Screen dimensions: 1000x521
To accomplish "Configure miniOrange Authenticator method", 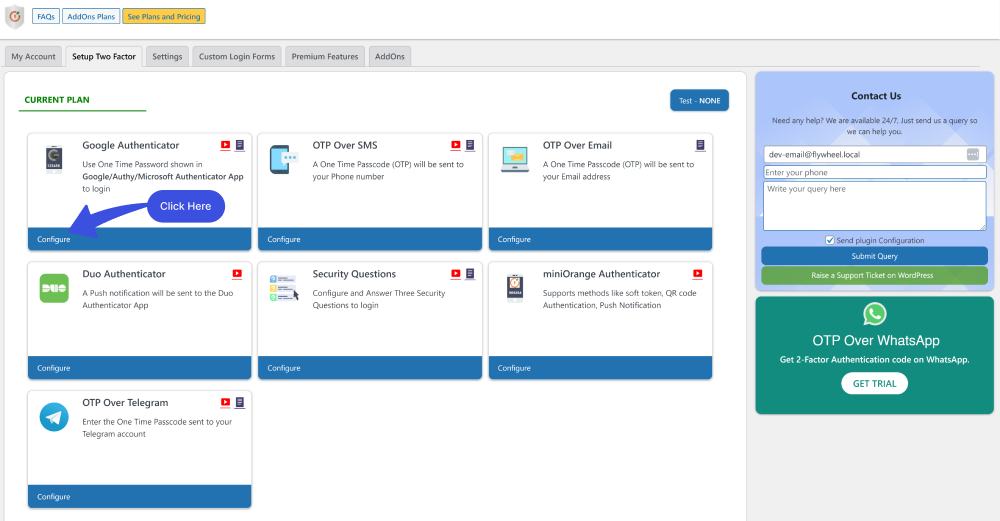I will [x=600, y=368].
